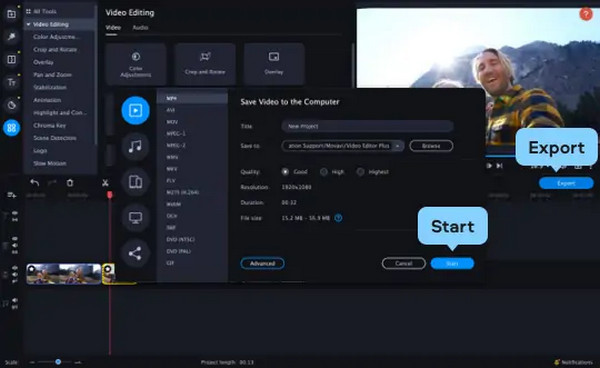Click the zoom out minus beside Scale slider
Screen dimensions: 600x368
[33, 362]
